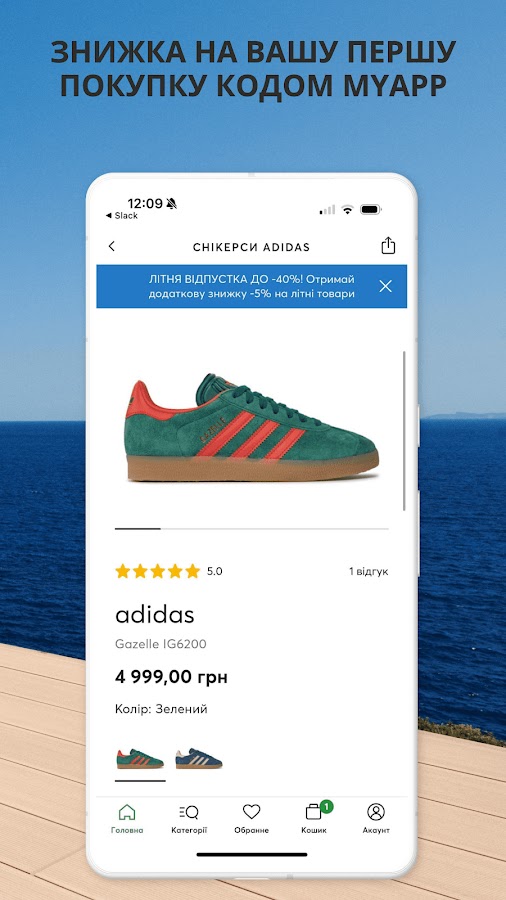Close the summer sale banner
Image resolution: width=506 pixels, height=900 pixels.
(x=386, y=286)
